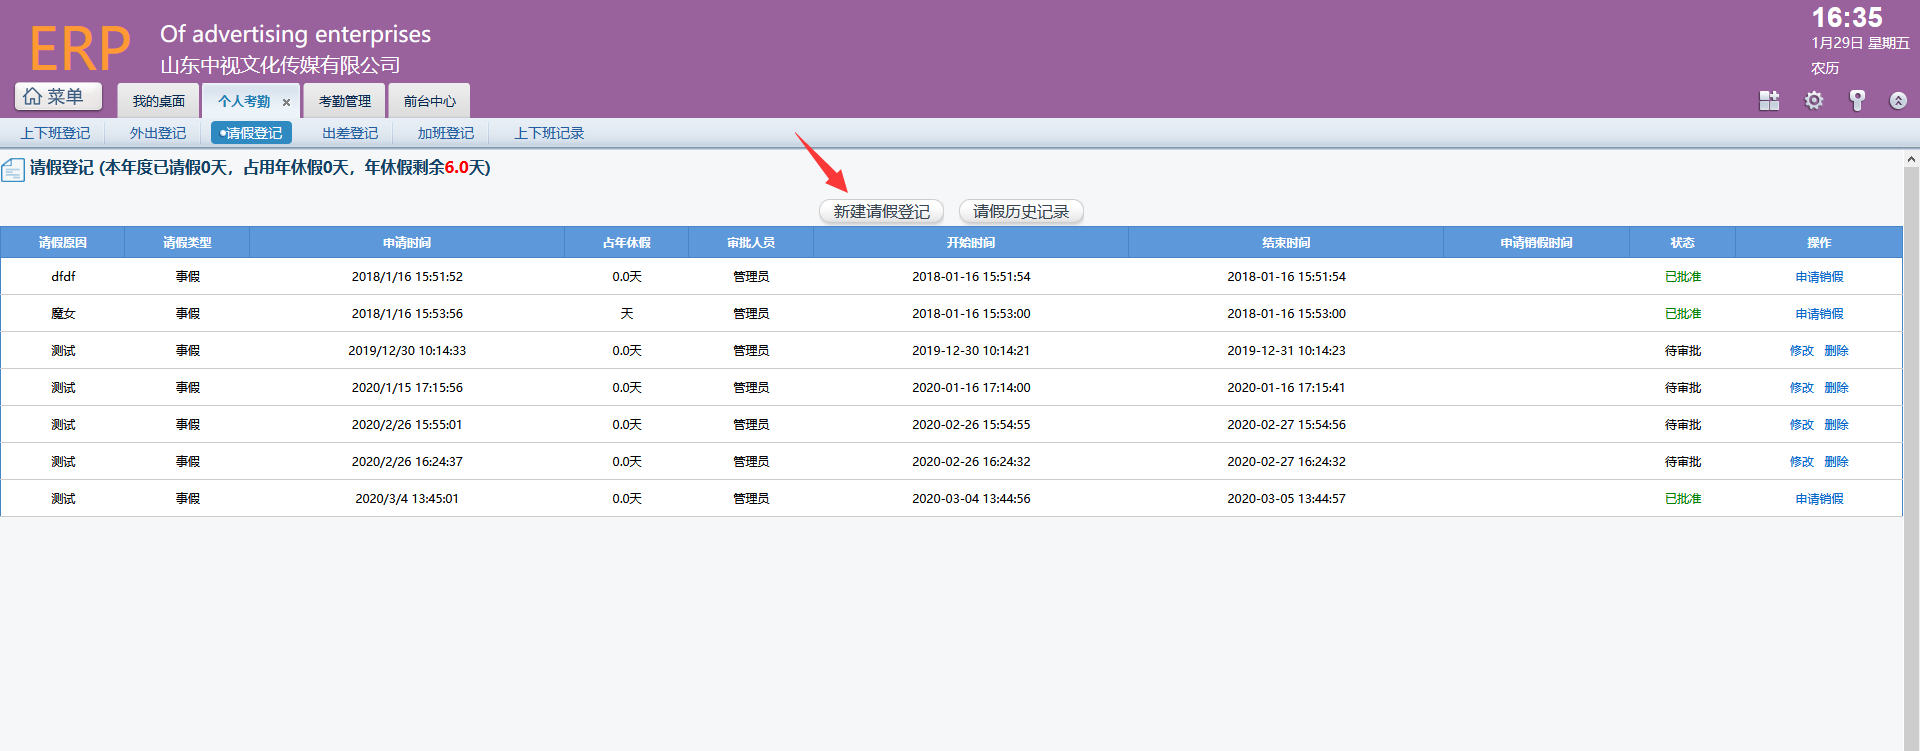Click the 申请销假时间 column header
1920x751 pixels.
pyautogui.click(x=1536, y=243)
